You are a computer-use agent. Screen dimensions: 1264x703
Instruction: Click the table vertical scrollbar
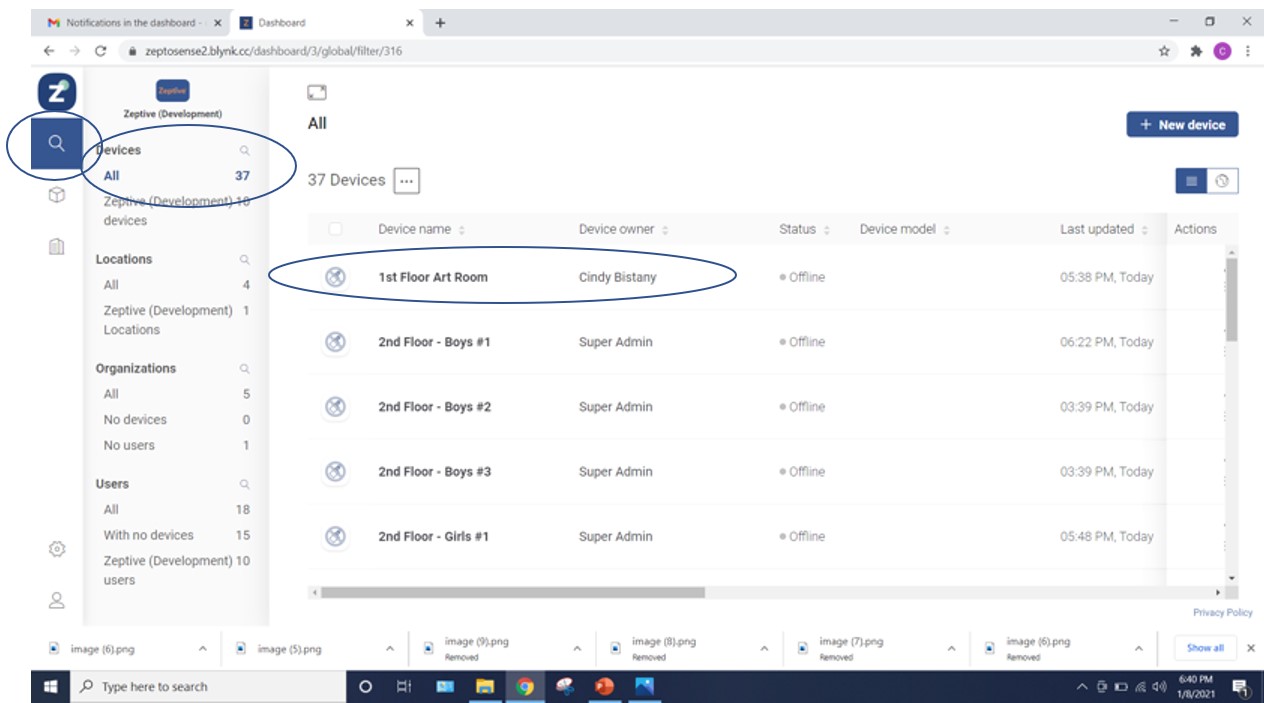click(1231, 300)
